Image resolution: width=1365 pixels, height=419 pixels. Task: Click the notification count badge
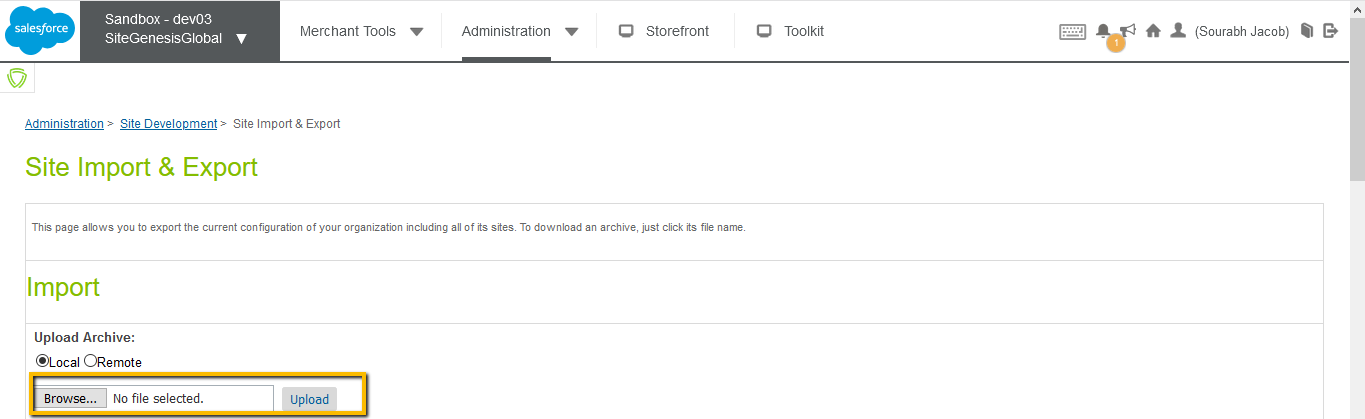(x=1116, y=43)
